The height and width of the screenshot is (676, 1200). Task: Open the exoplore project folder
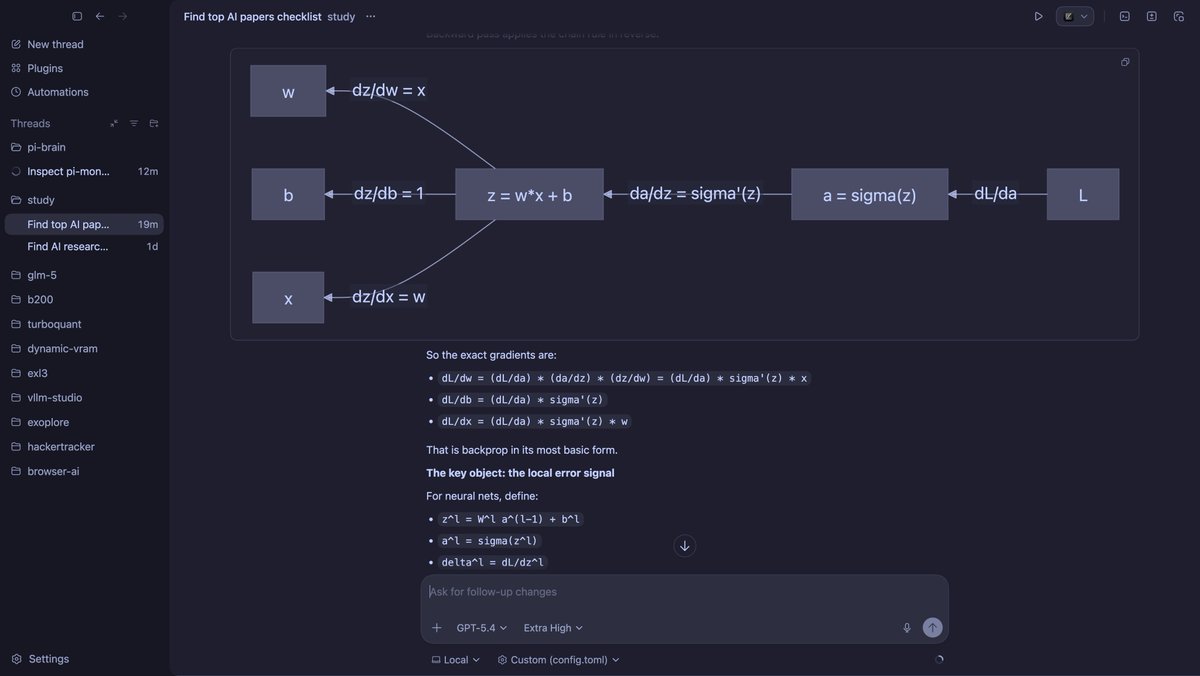(84, 422)
